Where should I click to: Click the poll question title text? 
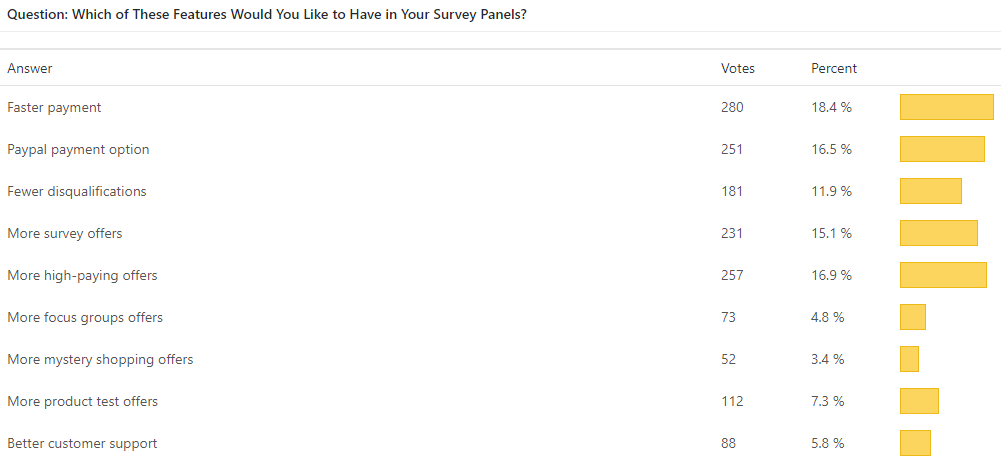pos(267,15)
